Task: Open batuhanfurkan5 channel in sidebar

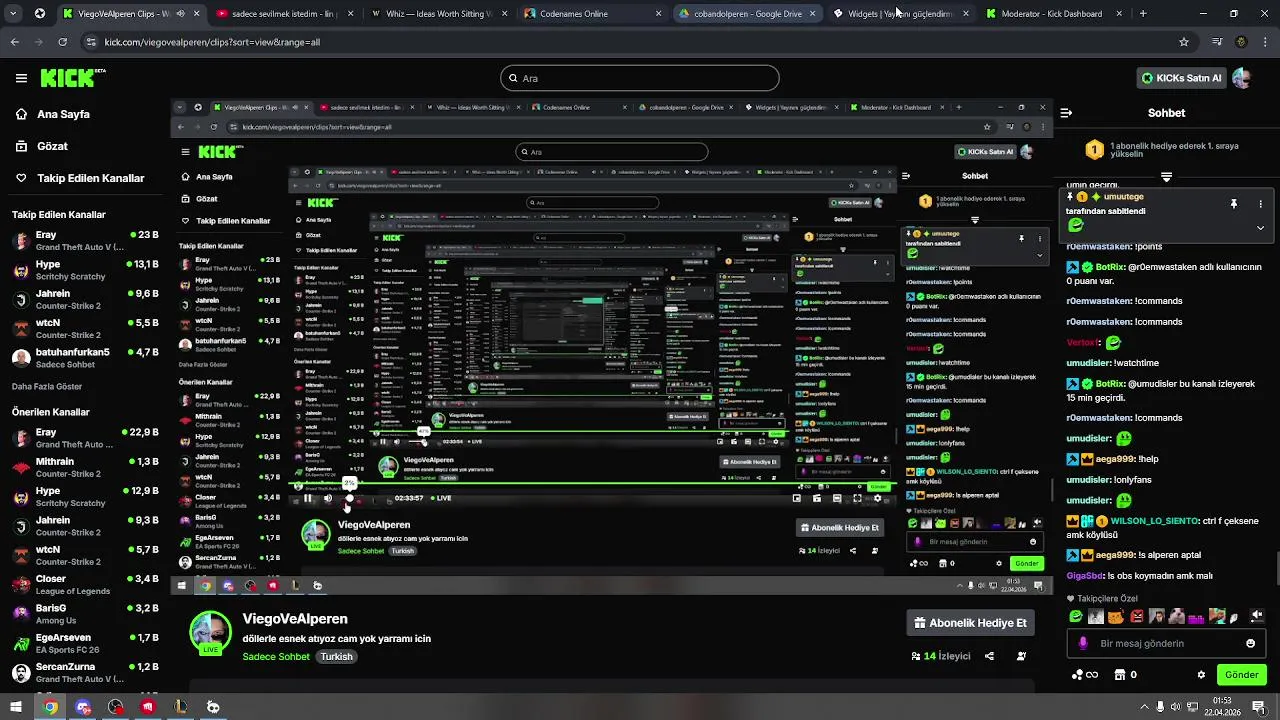Action: [x=85, y=358]
